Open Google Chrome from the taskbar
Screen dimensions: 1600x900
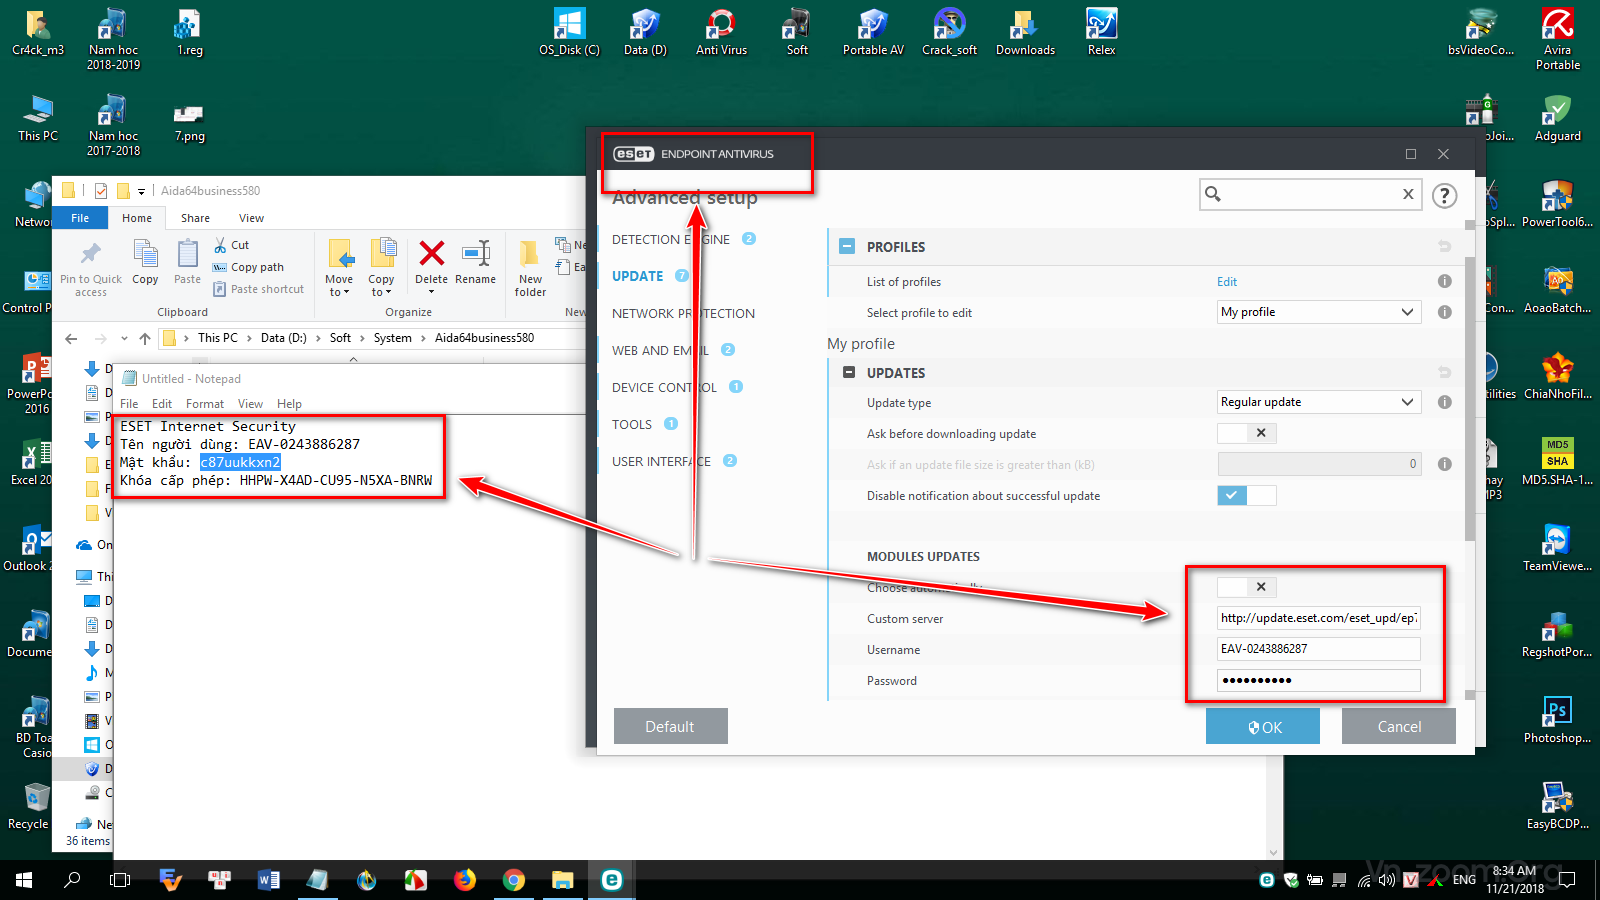pos(514,880)
